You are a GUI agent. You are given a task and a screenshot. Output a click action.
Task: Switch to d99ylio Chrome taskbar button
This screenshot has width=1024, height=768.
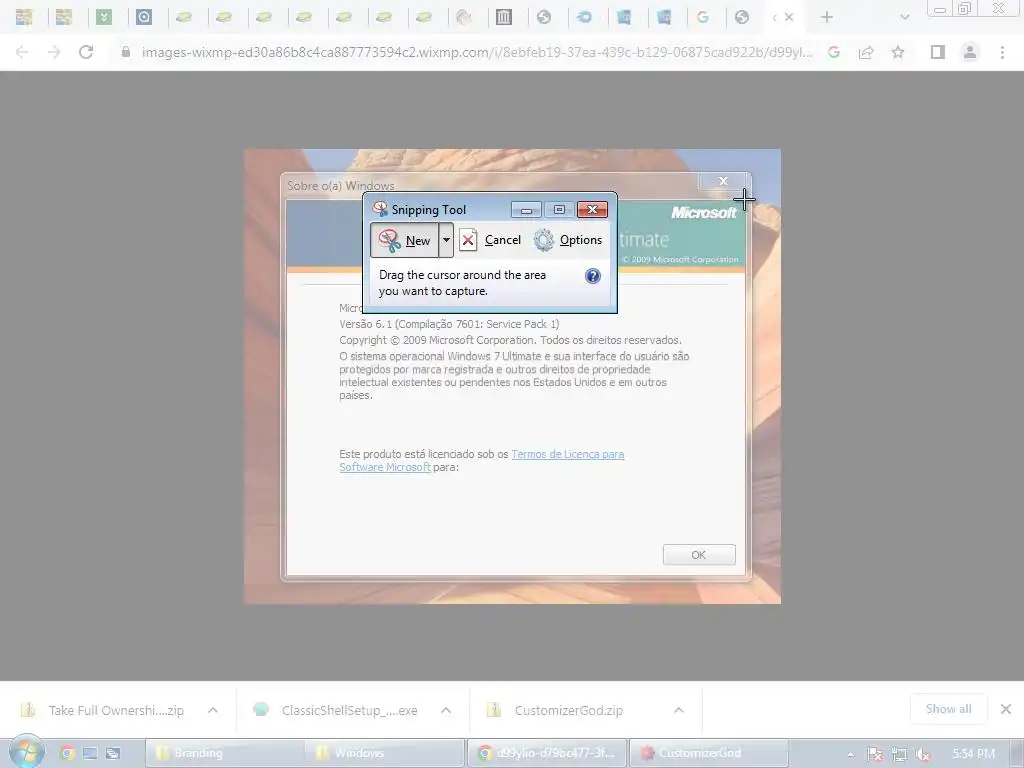click(x=547, y=753)
